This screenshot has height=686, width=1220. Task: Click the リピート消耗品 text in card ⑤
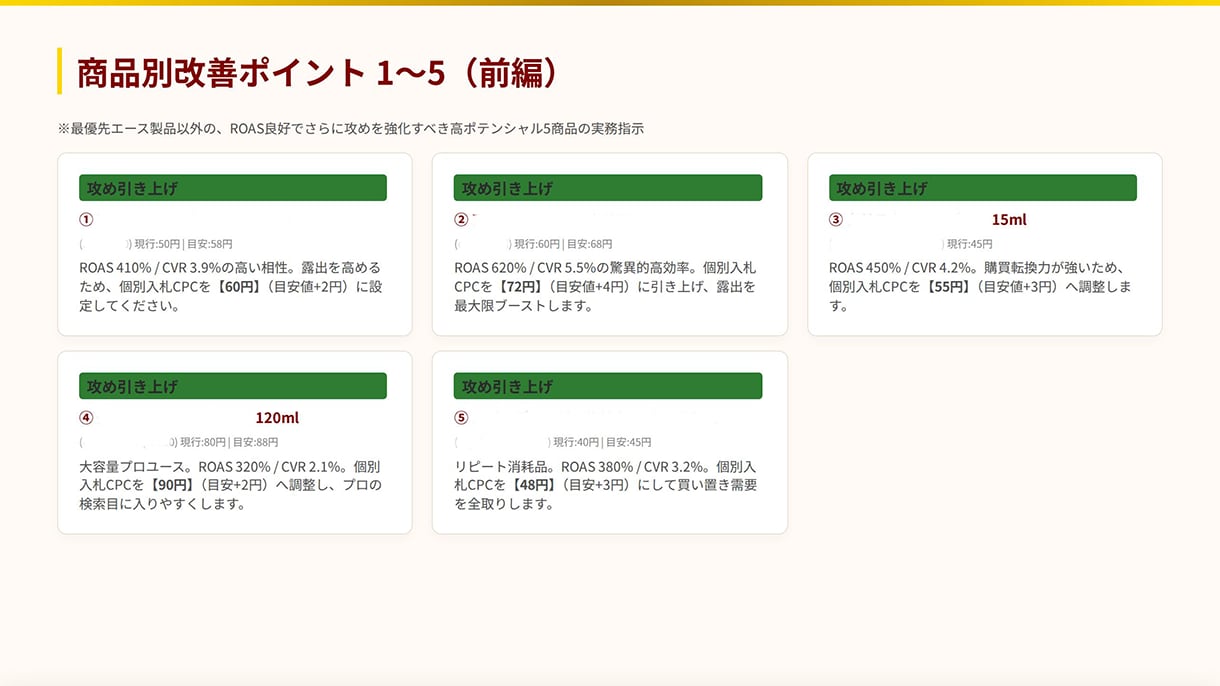499,466
